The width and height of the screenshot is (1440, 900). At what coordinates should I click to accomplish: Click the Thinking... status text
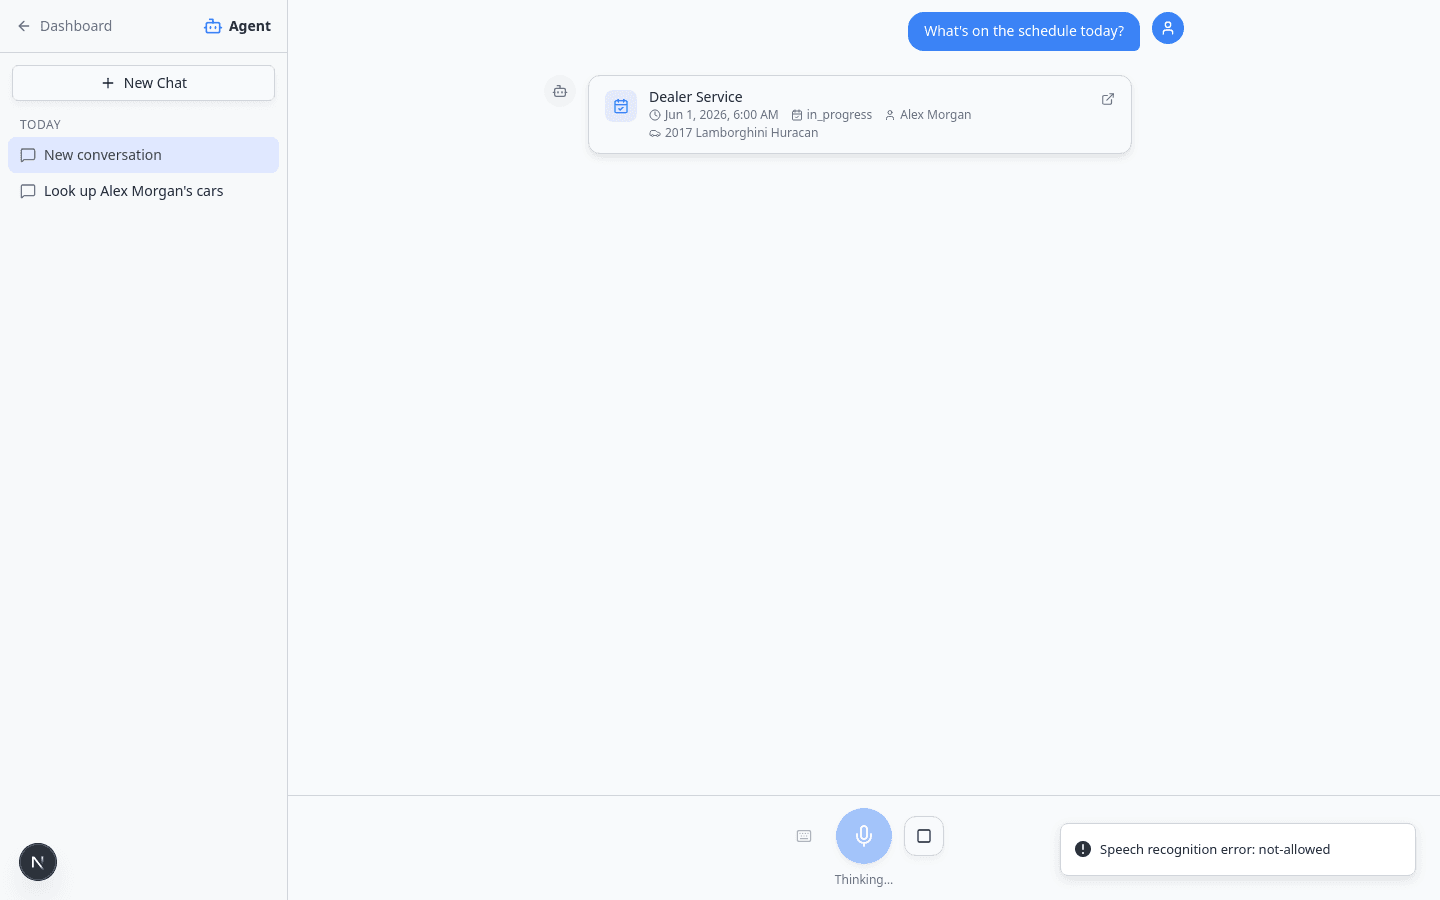(x=864, y=880)
